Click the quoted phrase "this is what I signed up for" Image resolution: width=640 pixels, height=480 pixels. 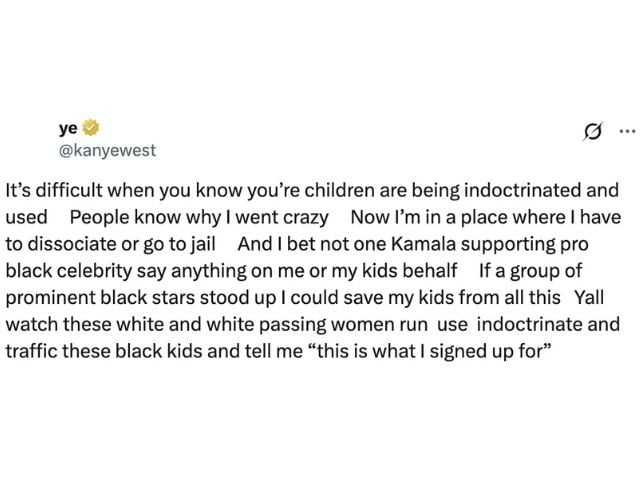click(431, 351)
